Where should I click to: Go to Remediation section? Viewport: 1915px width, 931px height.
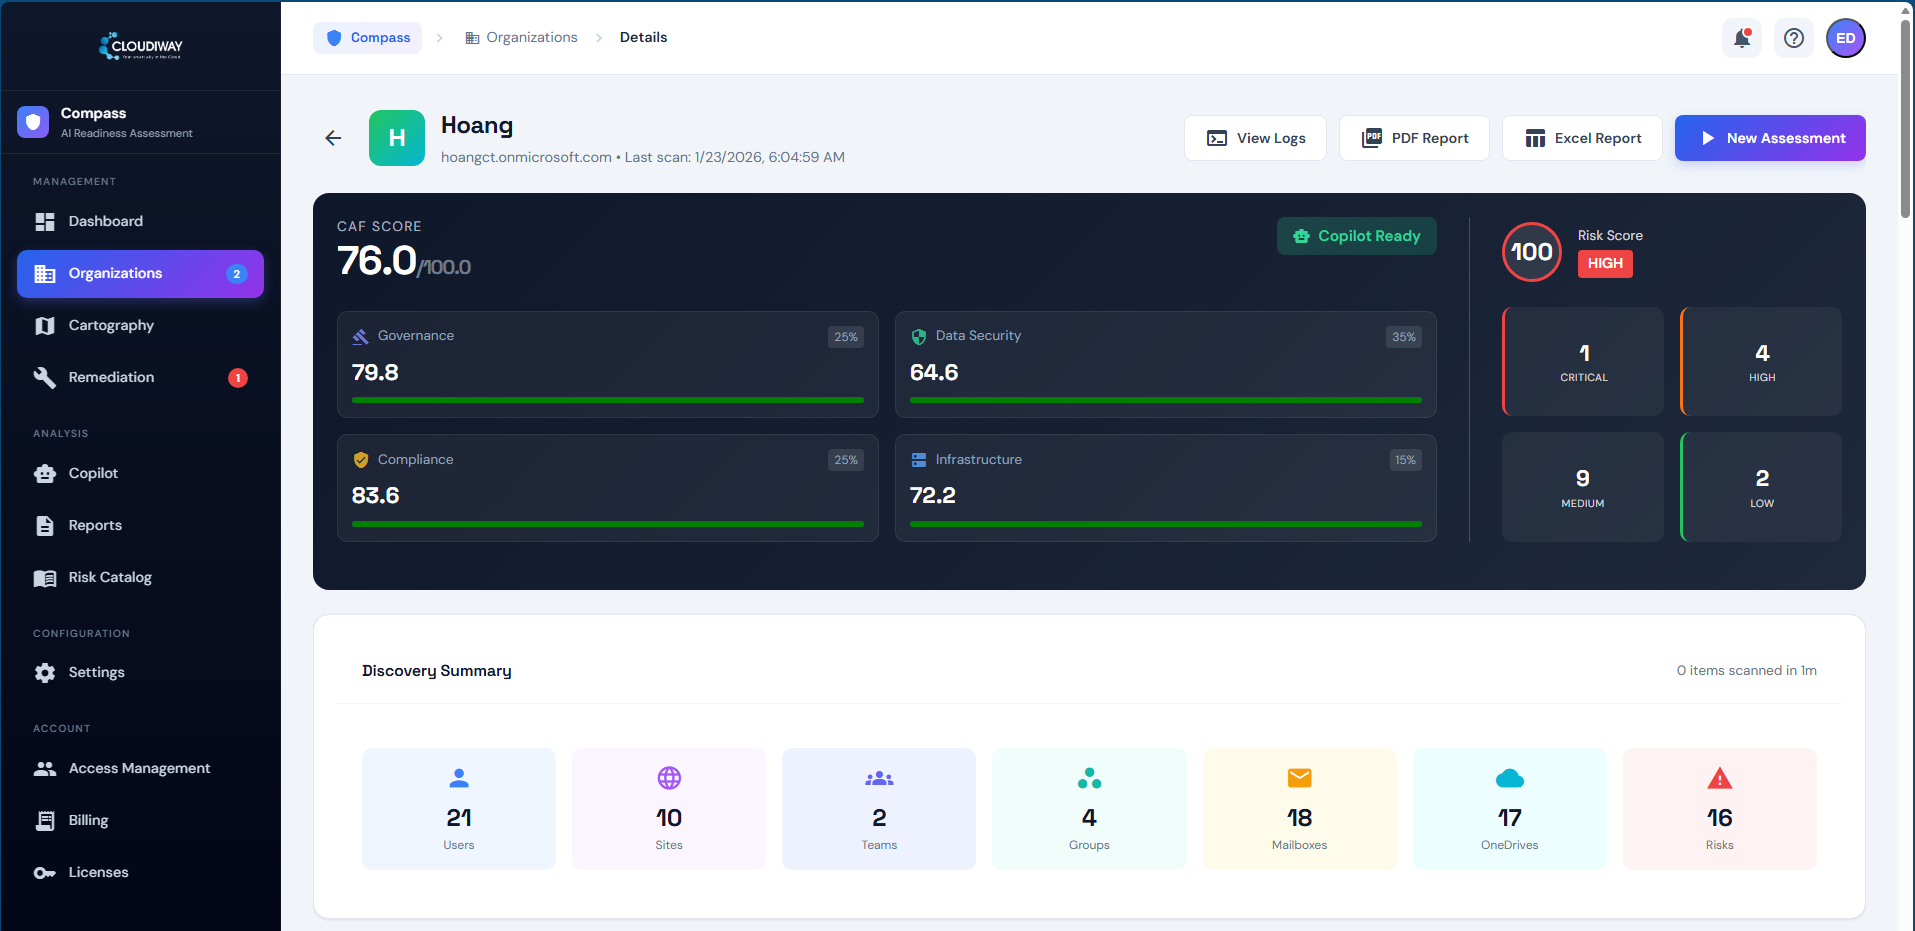(140, 378)
